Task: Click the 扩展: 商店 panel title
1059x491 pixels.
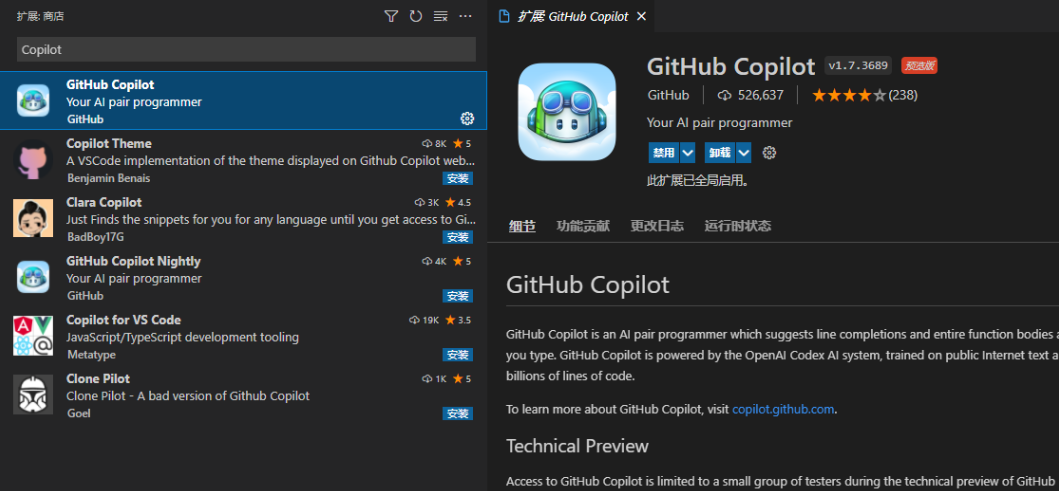Action: [41, 16]
